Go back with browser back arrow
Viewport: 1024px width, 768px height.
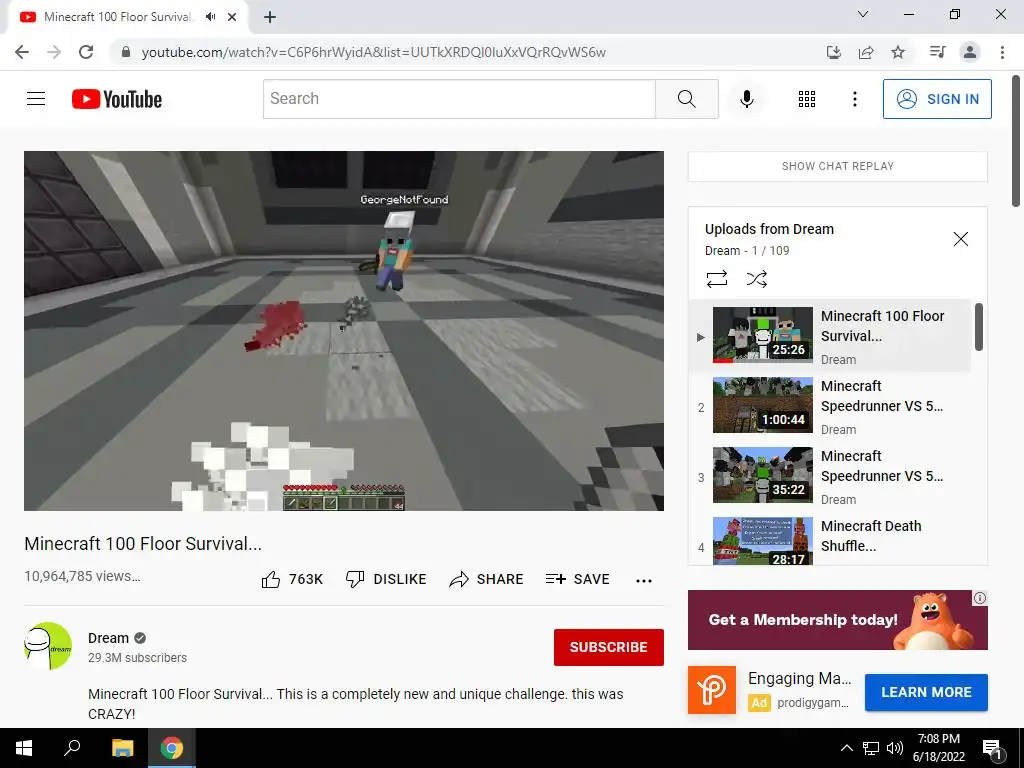coord(22,52)
